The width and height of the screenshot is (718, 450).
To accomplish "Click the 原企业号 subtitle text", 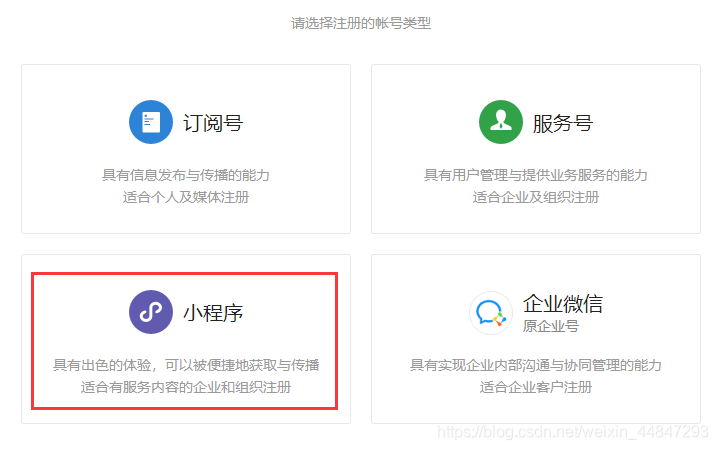I will (551, 326).
